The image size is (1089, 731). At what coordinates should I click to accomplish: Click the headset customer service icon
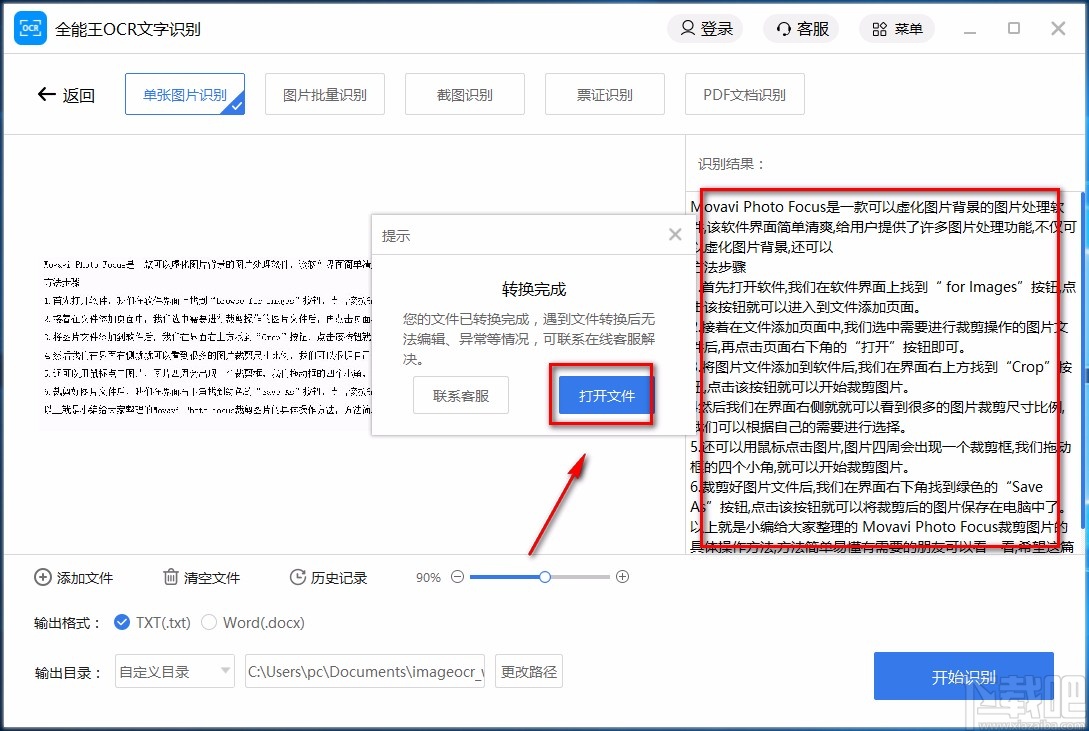click(x=783, y=28)
